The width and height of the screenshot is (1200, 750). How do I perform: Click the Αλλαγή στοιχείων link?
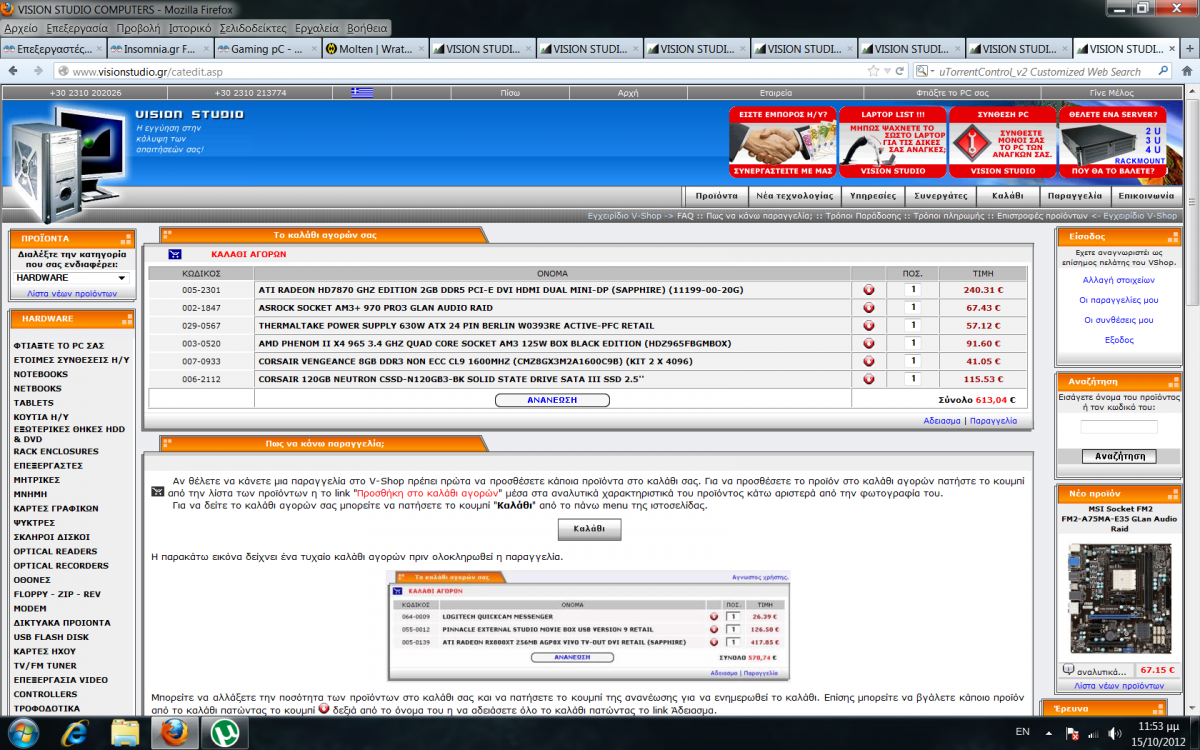tap(1119, 280)
